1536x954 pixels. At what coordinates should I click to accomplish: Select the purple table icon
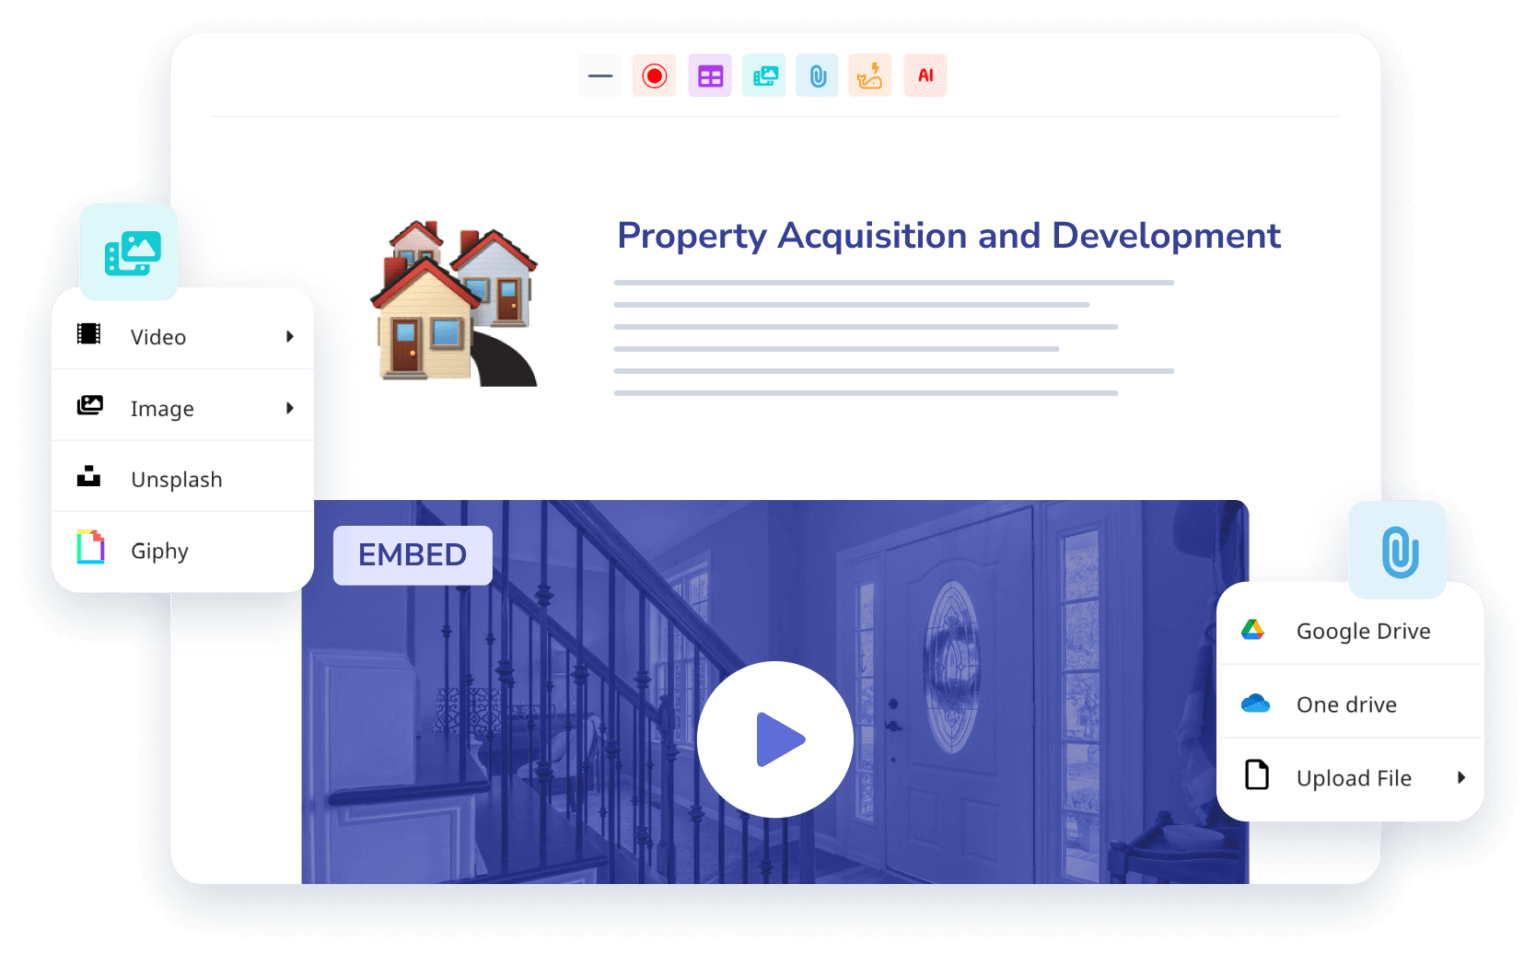710,76
